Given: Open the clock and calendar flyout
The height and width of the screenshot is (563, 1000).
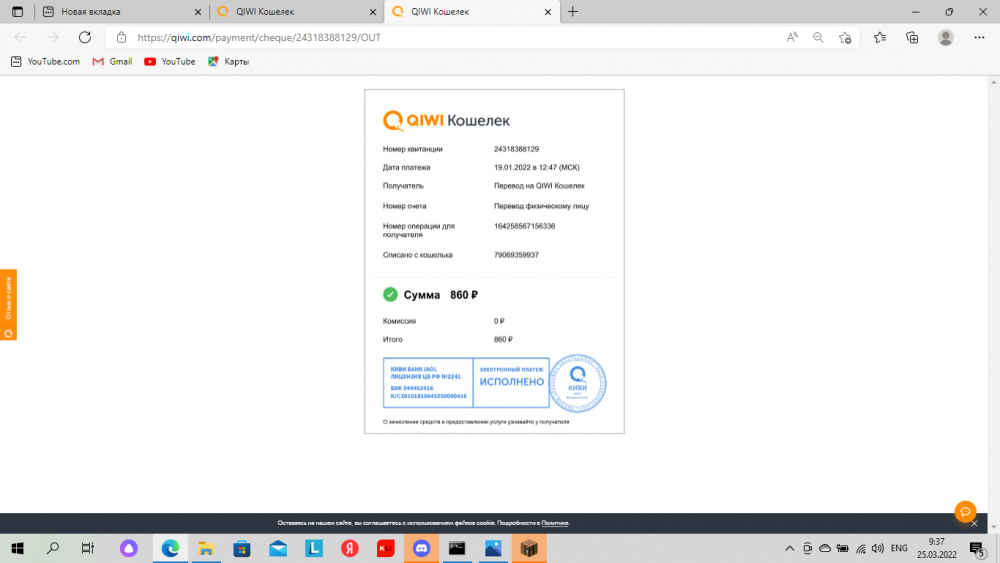Looking at the screenshot, I should [937, 548].
